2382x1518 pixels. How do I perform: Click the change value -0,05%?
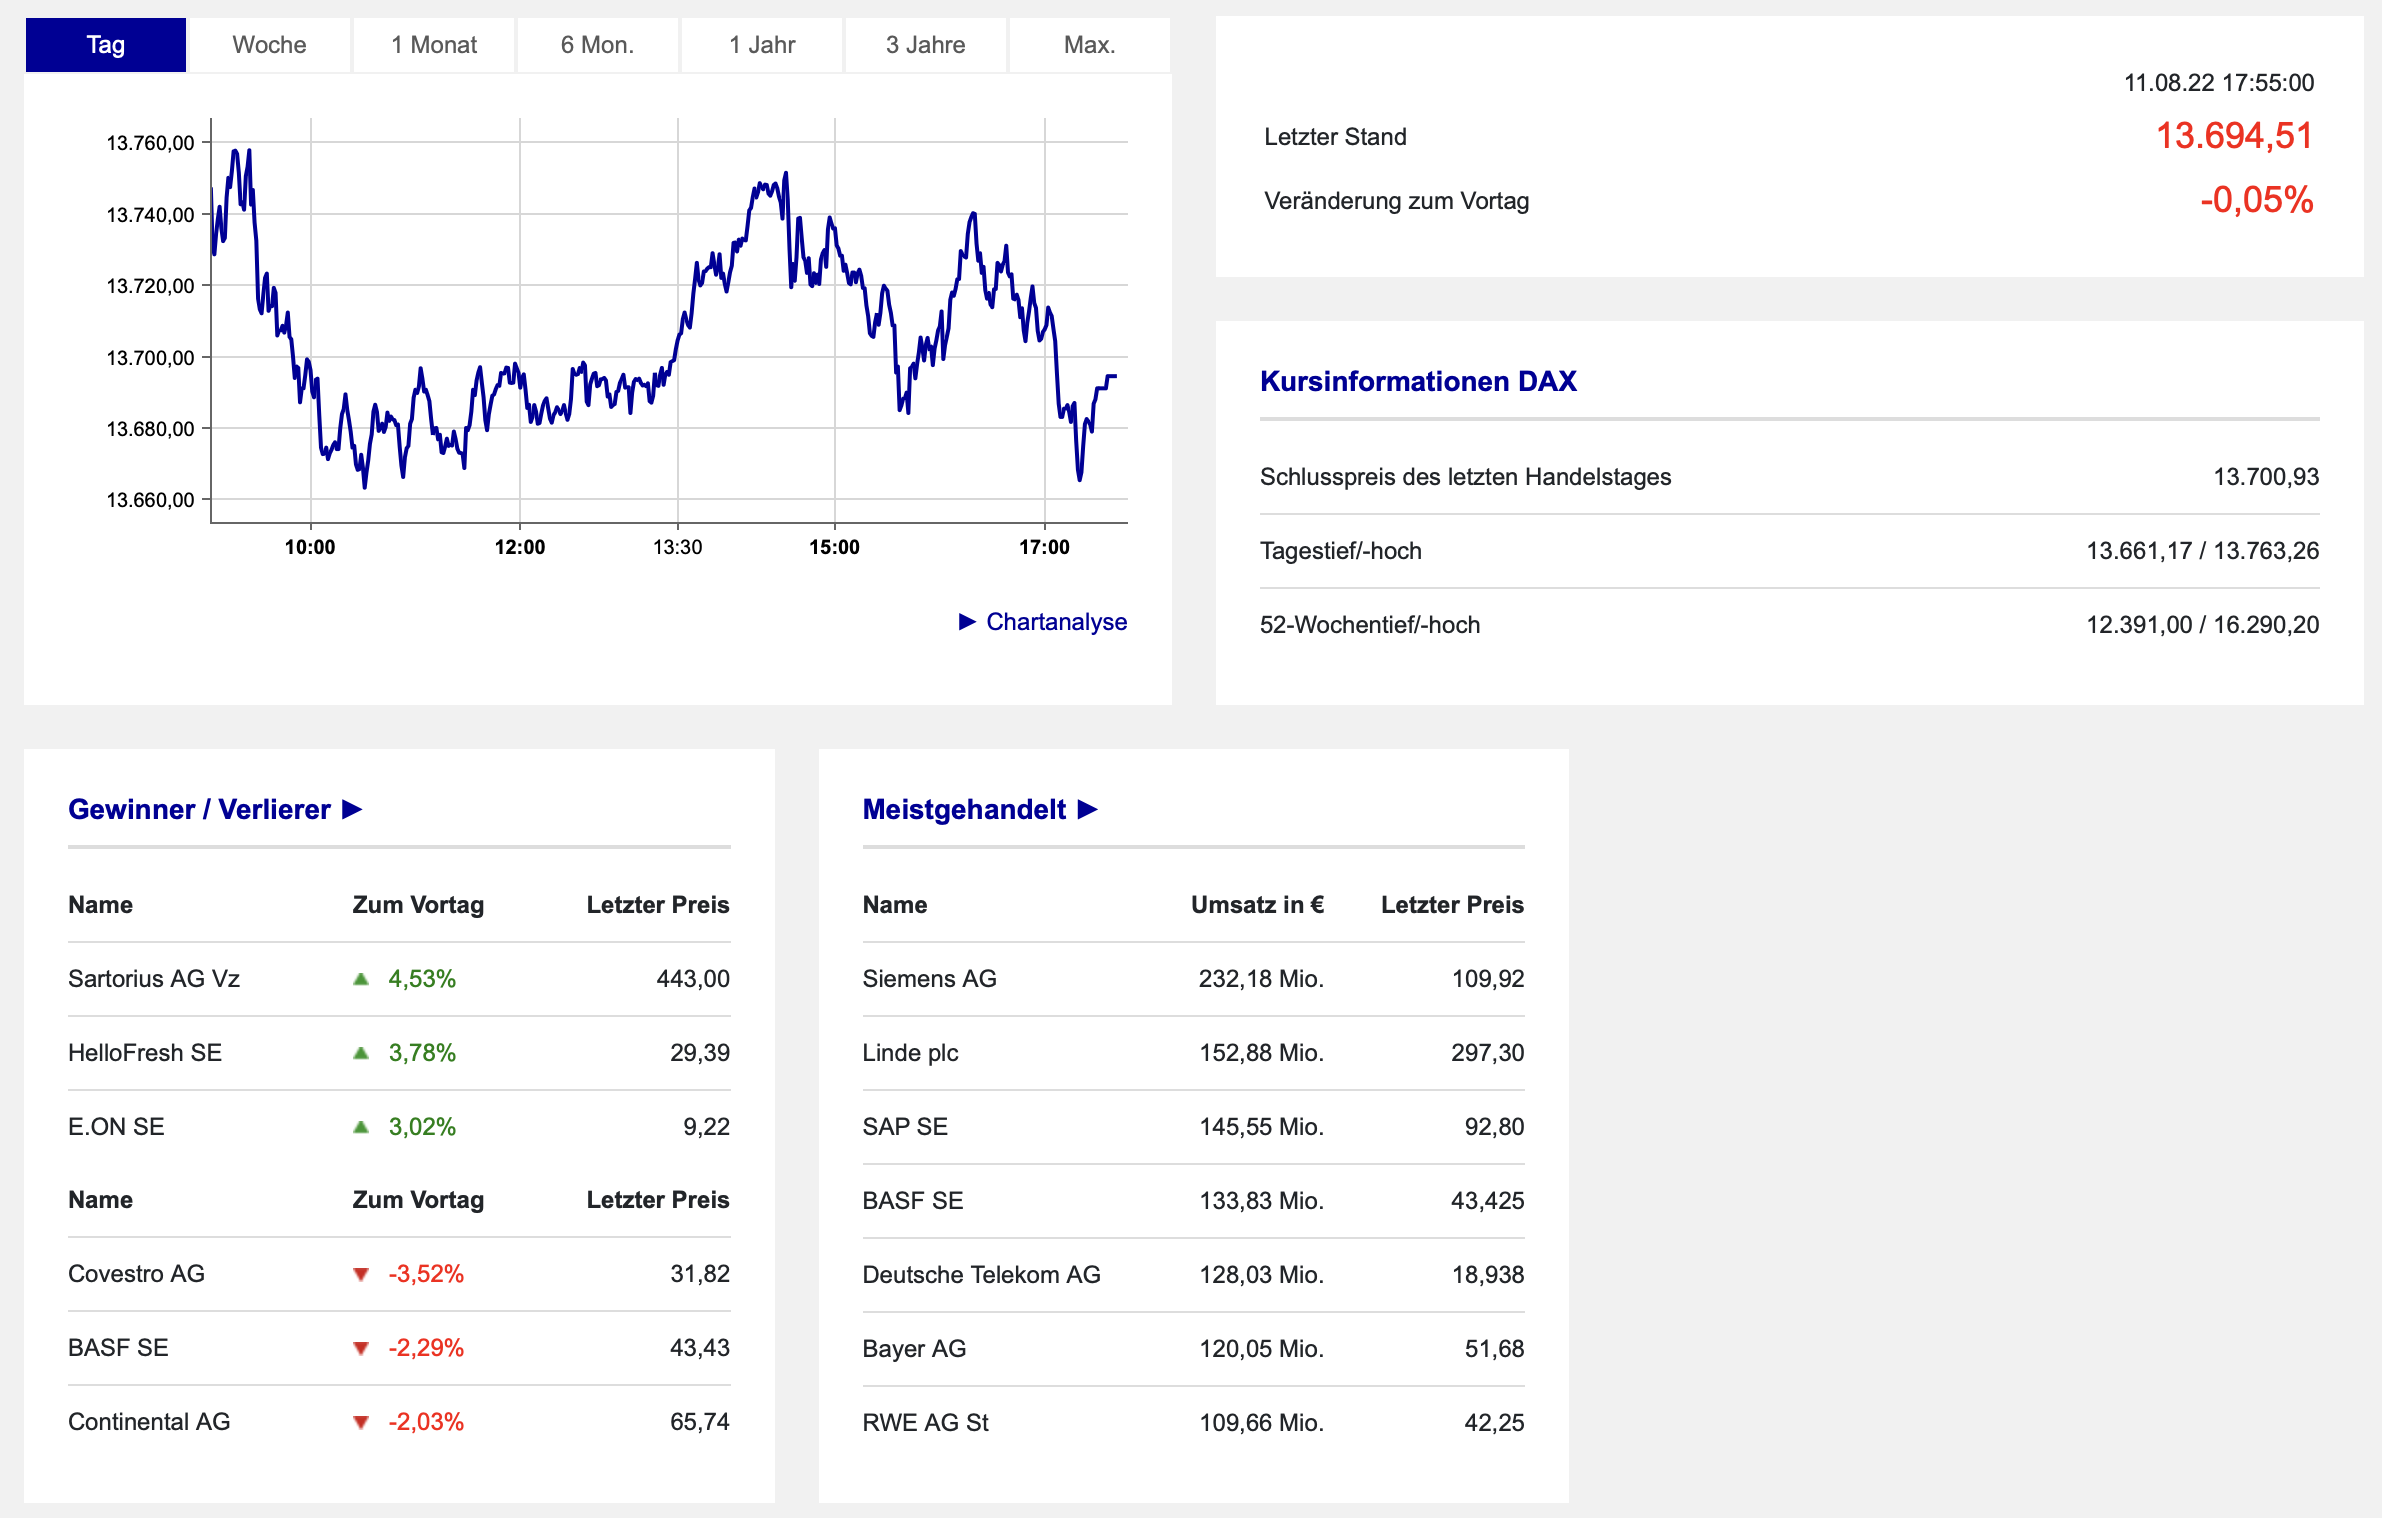[x=2256, y=200]
